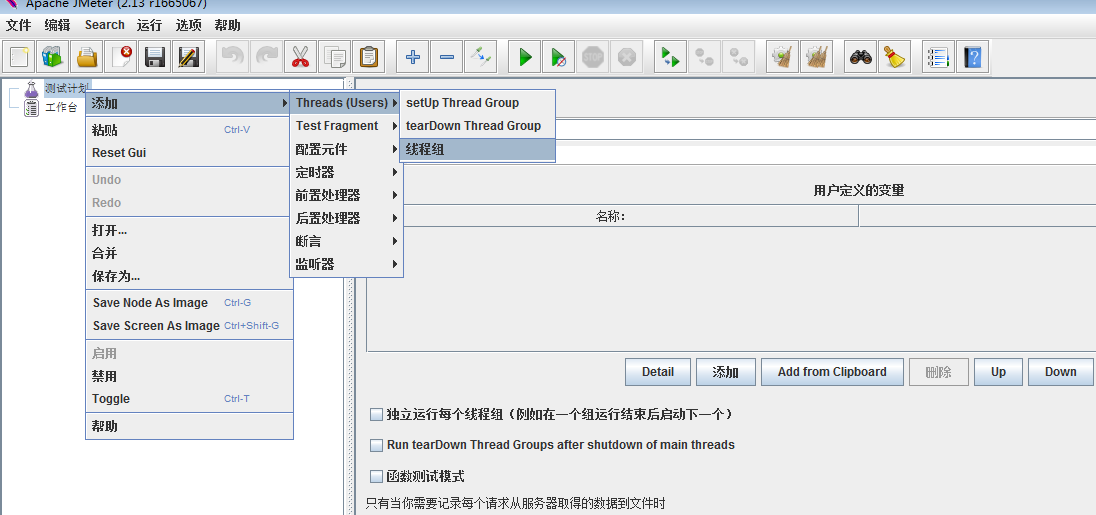Image resolution: width=1096 pixels, height=515 pixels.
Task: Click Add from Clipboard button
Action: [832, 372]
